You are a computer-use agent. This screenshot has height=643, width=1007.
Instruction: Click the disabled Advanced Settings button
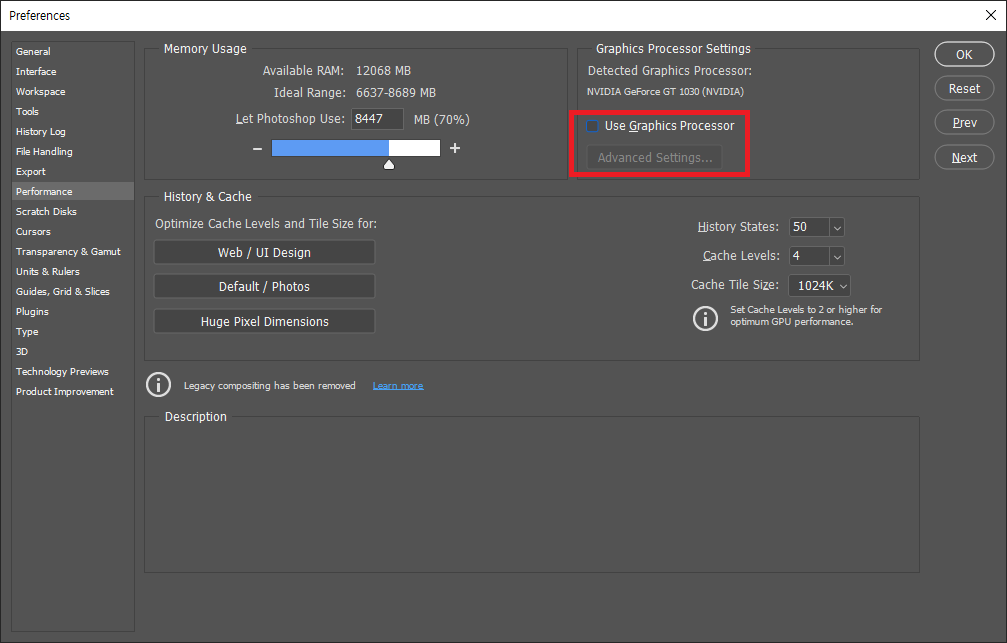[x=654, y=157]
